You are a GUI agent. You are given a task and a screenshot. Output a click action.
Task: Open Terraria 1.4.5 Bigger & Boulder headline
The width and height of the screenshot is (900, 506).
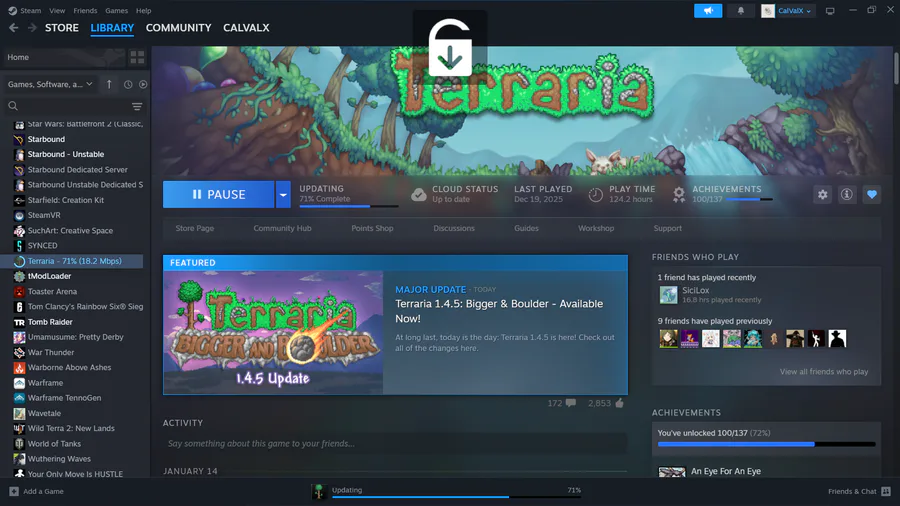point(499,311)
